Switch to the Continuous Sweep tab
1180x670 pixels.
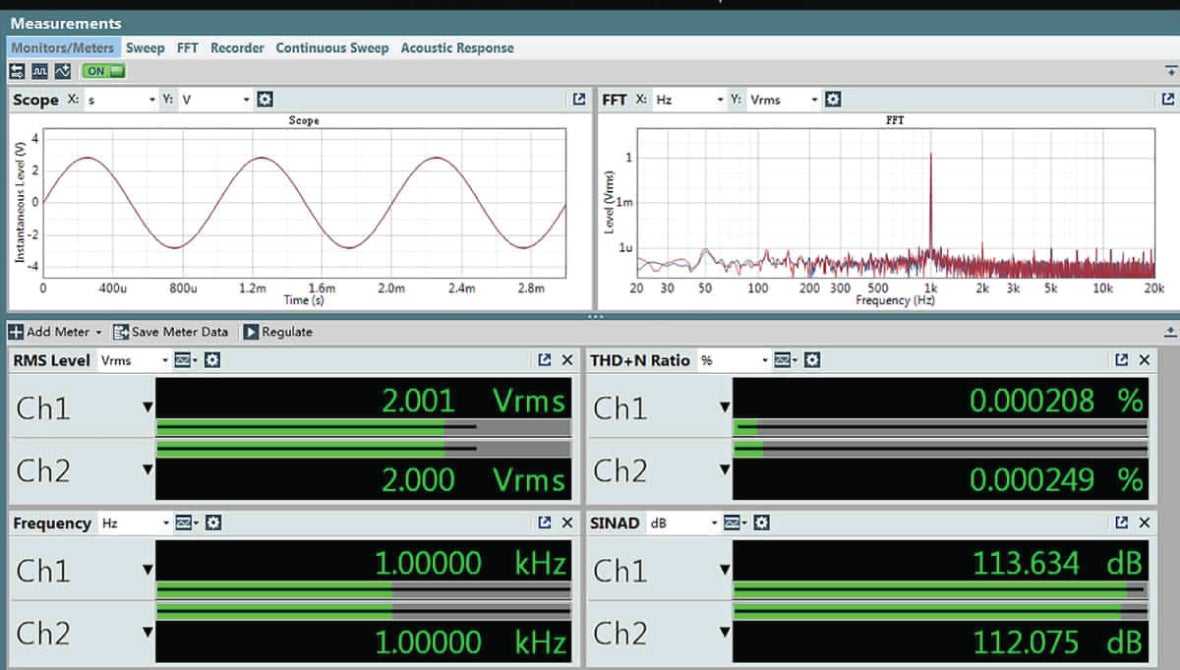point(332,48)
